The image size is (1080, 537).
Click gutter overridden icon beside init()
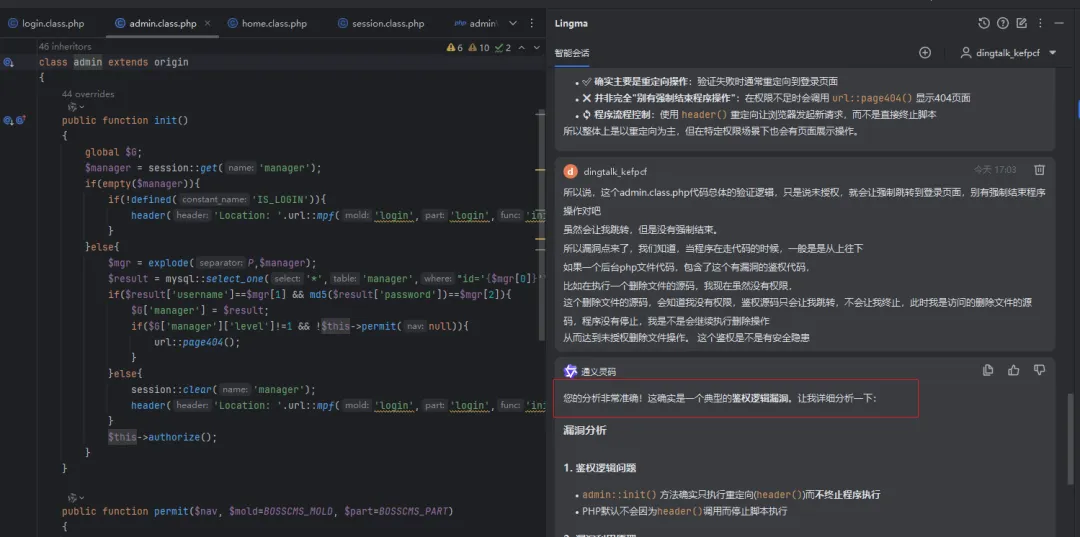[8, 120]
